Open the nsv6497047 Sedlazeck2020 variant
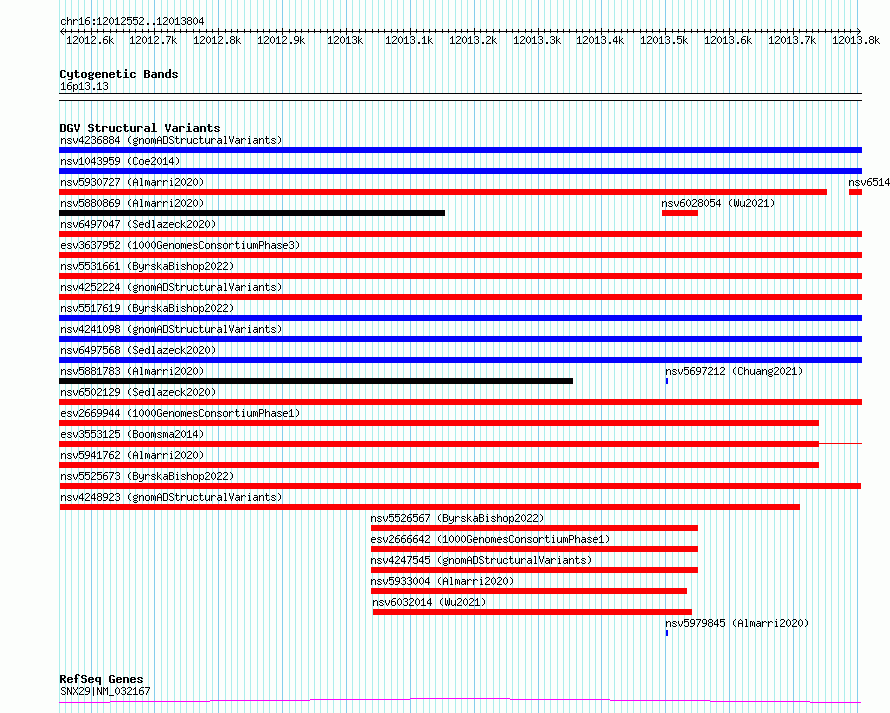The width and height of the screenshot is (890, 713). (138, 224)
